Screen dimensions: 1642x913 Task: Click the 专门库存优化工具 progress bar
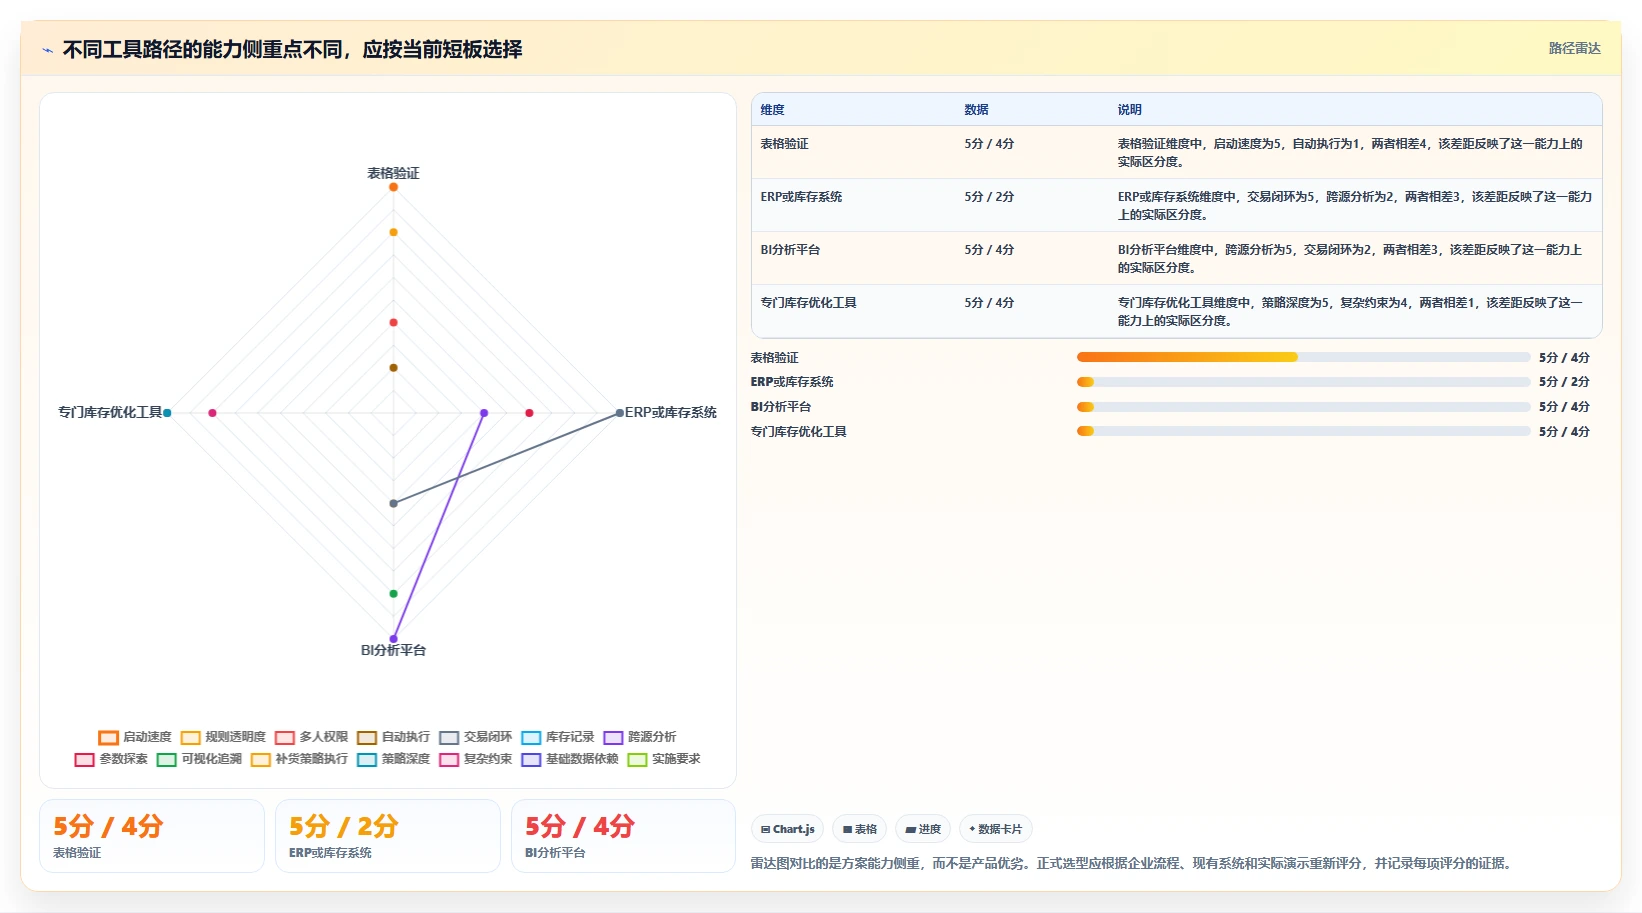point(1303,431)
